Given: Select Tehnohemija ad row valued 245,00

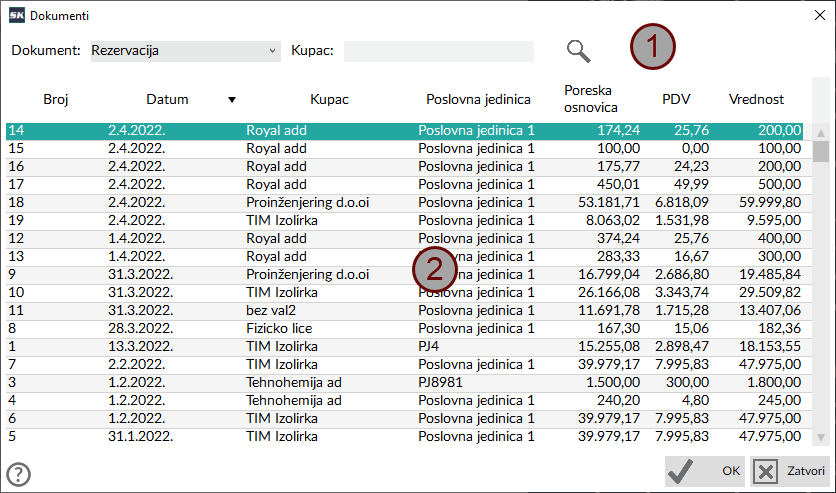Looking at the screenshot, I should coord(404,400).
